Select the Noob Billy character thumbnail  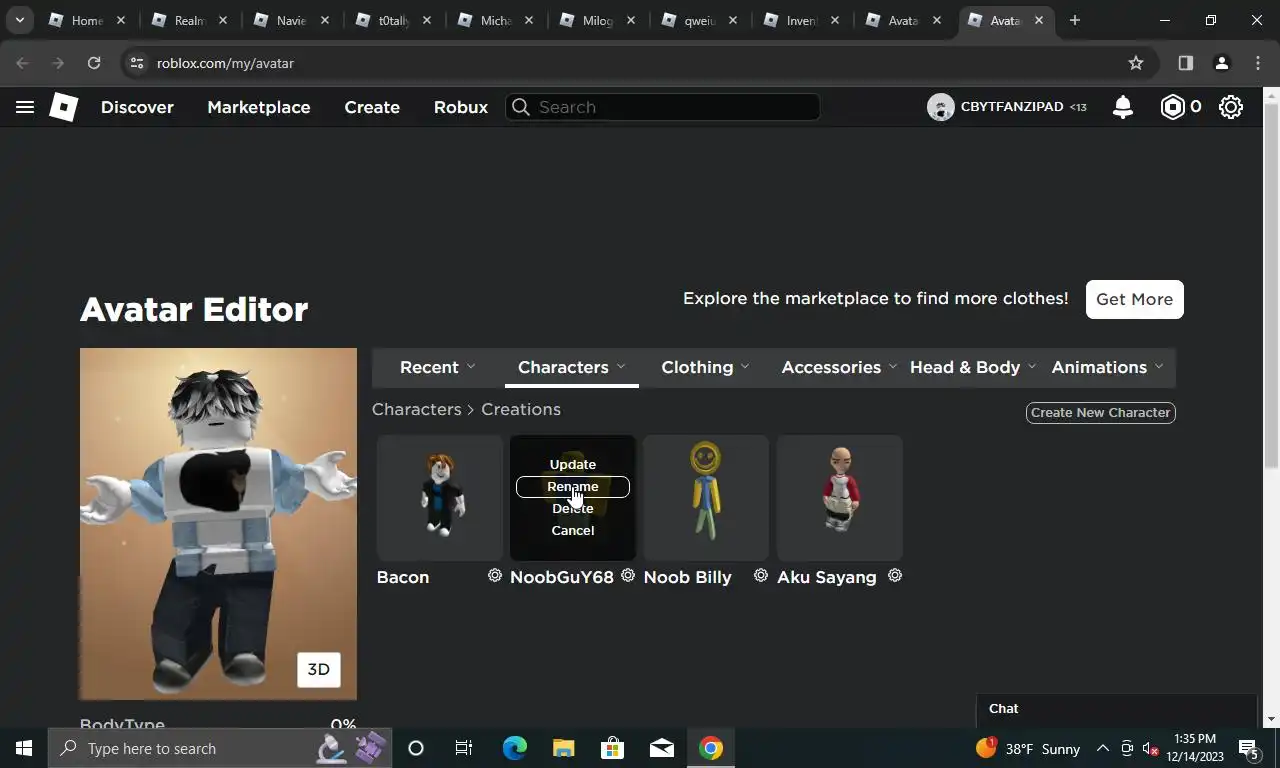pos(706,498)
